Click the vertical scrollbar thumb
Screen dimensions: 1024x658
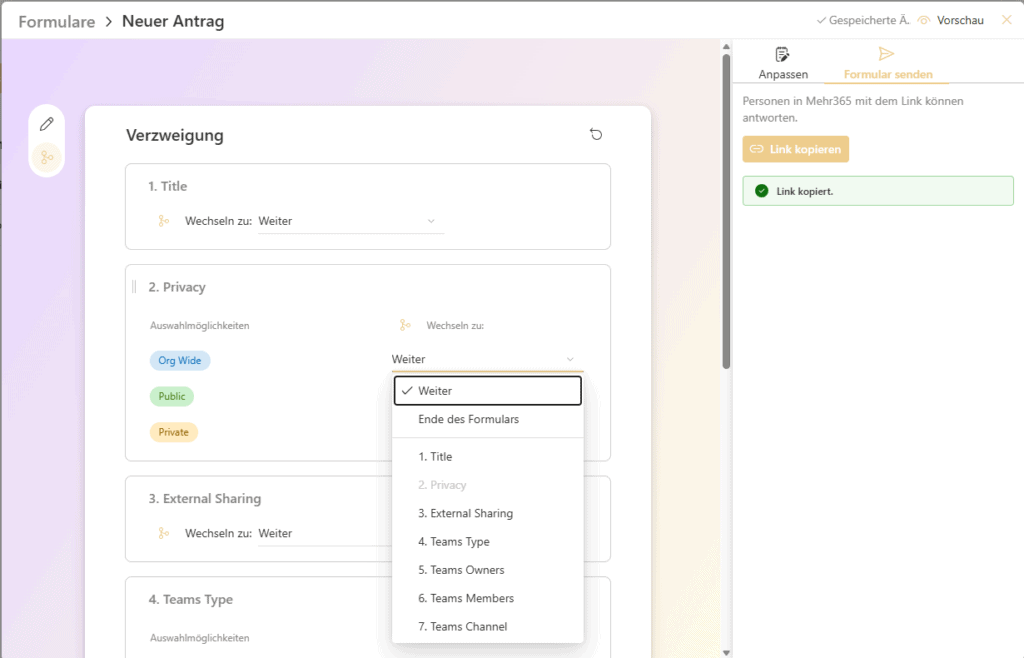(726, 212)
